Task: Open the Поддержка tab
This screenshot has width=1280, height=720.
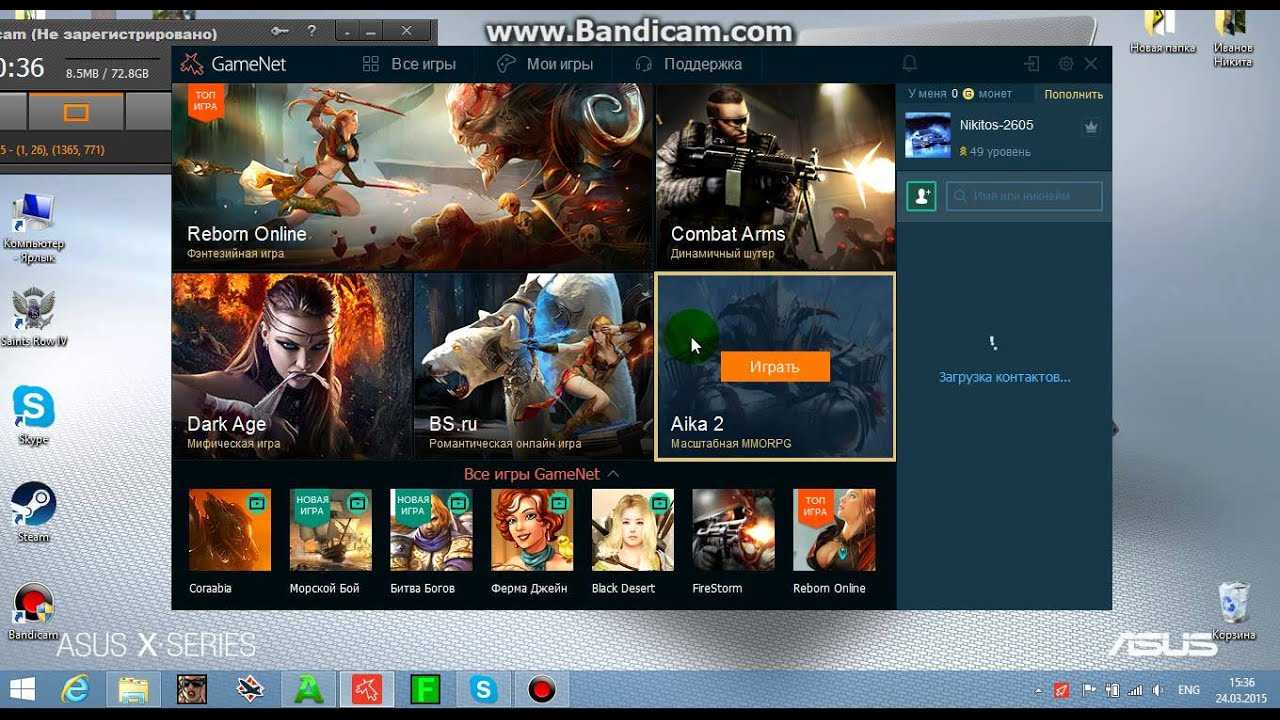Action: (689, 64)
